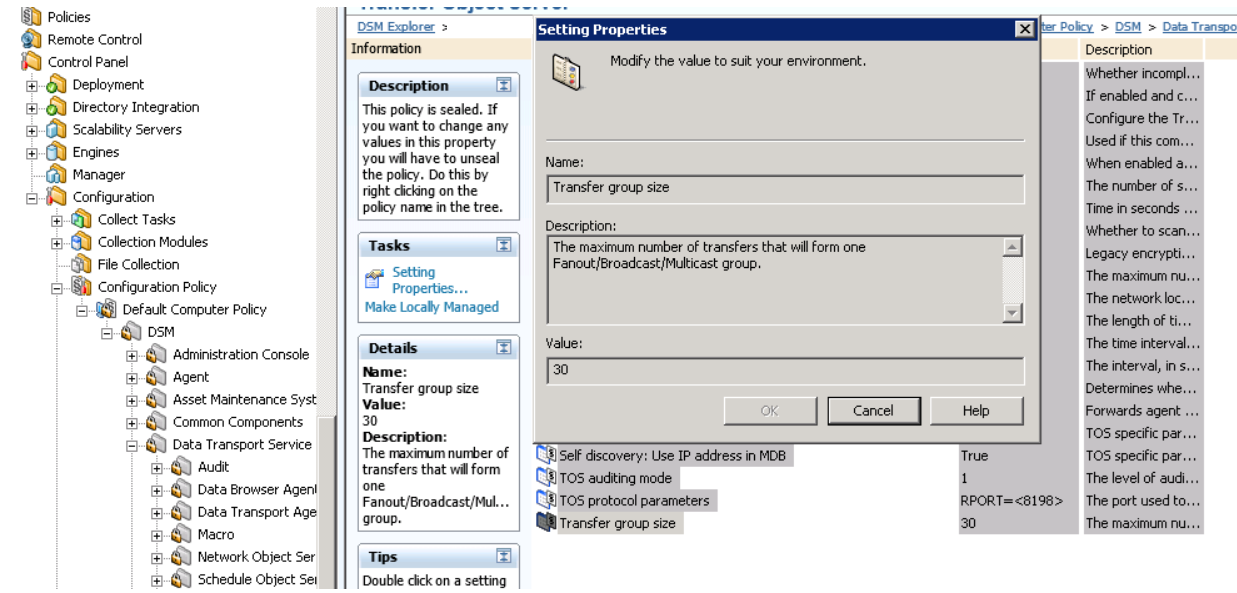Click the Help button in dialog
Image resolution: width=1237 pixels, height=593 pixels.
coord(976,410)
